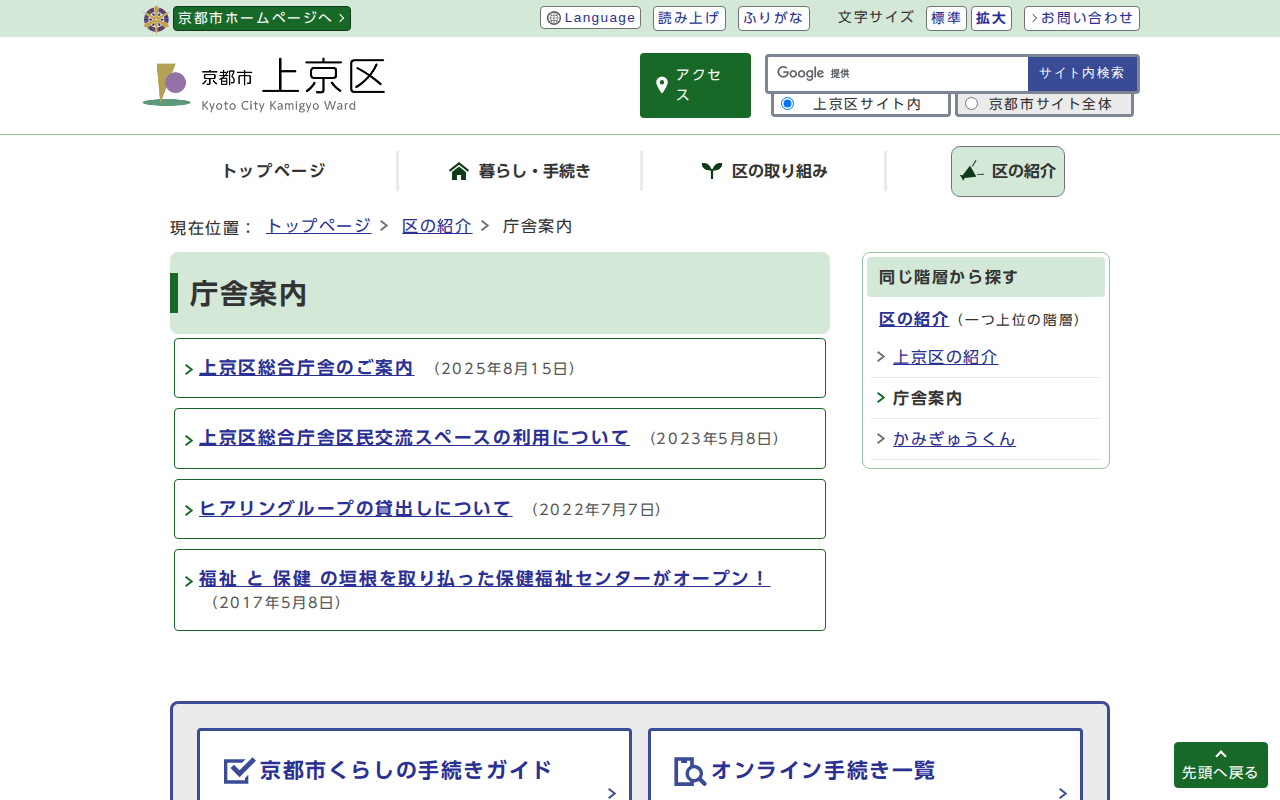Screen dimensions: 1280x800
Task: Click the house icon for 暮らし・手続き
Action: coord(459,171)
